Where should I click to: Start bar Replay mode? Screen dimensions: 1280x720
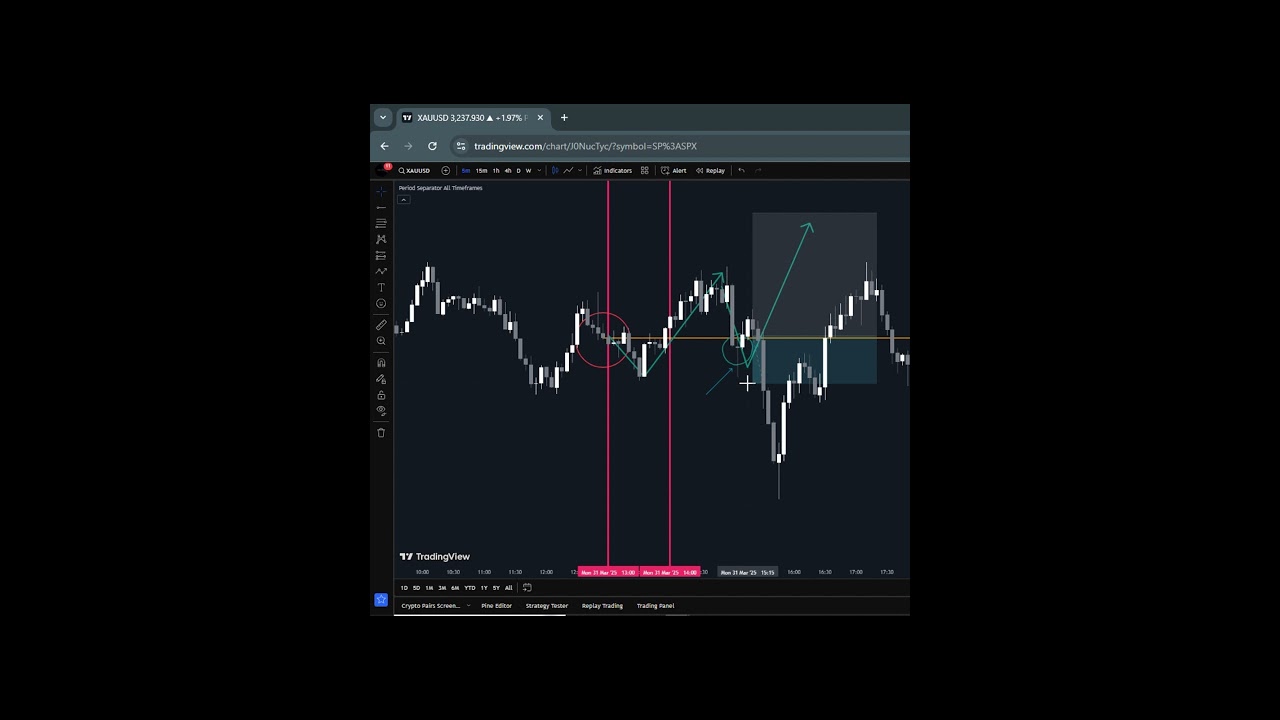tap(711, 170)
